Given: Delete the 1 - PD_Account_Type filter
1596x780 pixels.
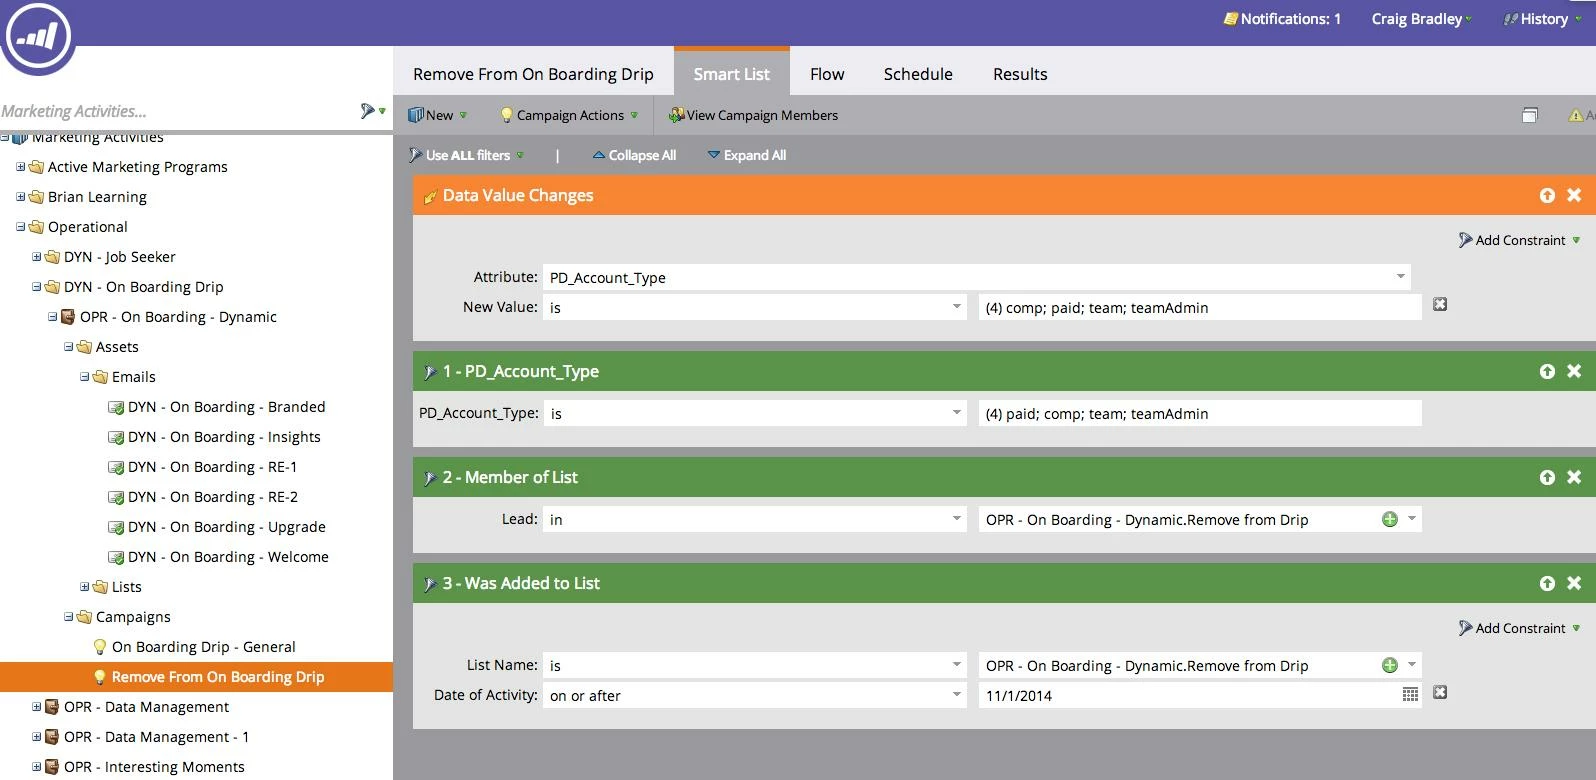Looking at the screenshot, I should pos(1574,371).
